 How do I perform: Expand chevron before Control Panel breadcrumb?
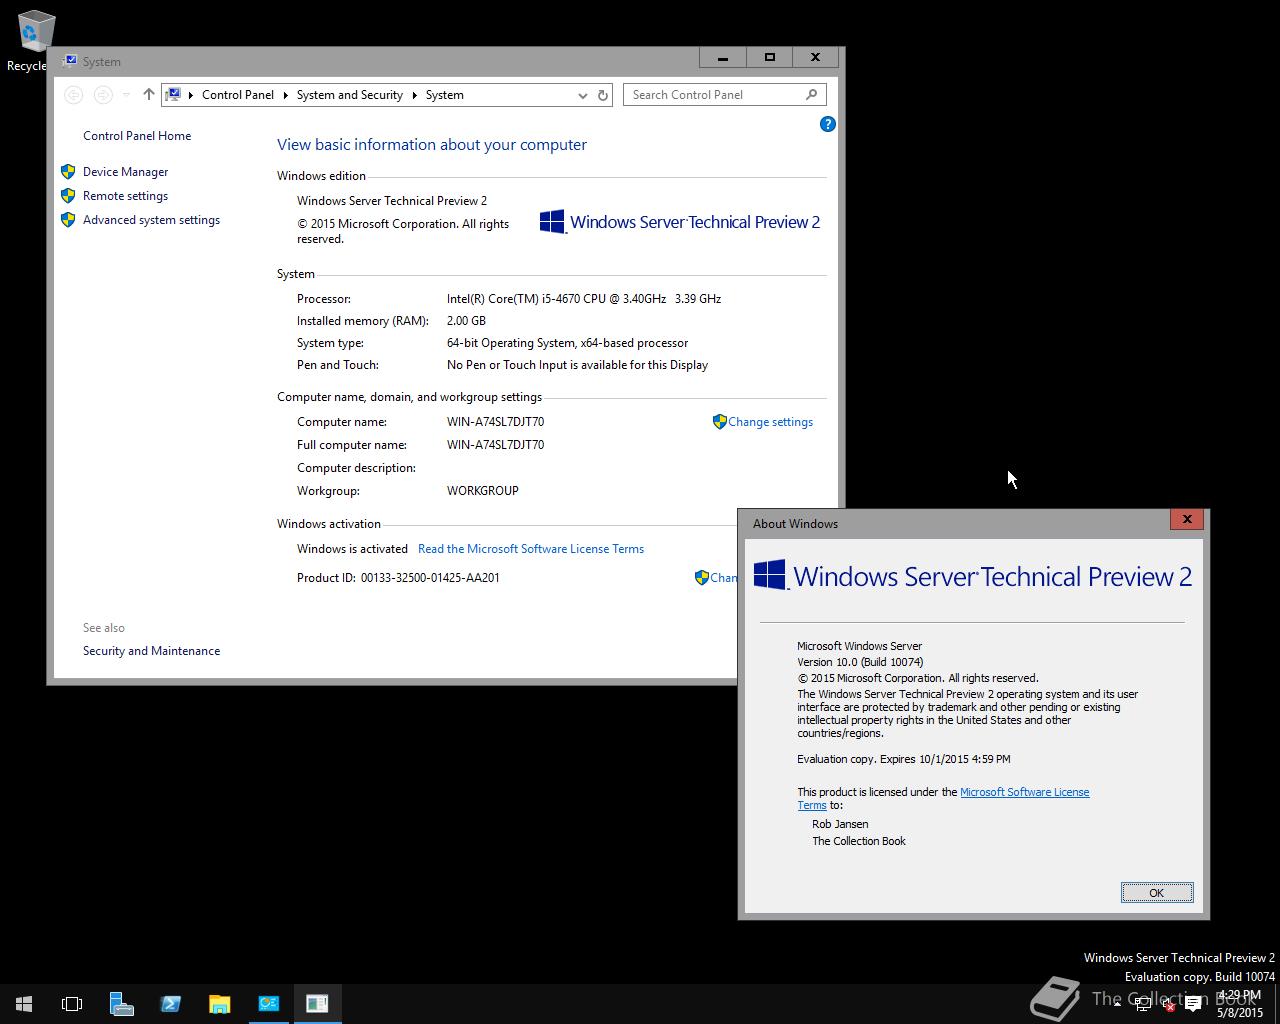coord(190,95)
